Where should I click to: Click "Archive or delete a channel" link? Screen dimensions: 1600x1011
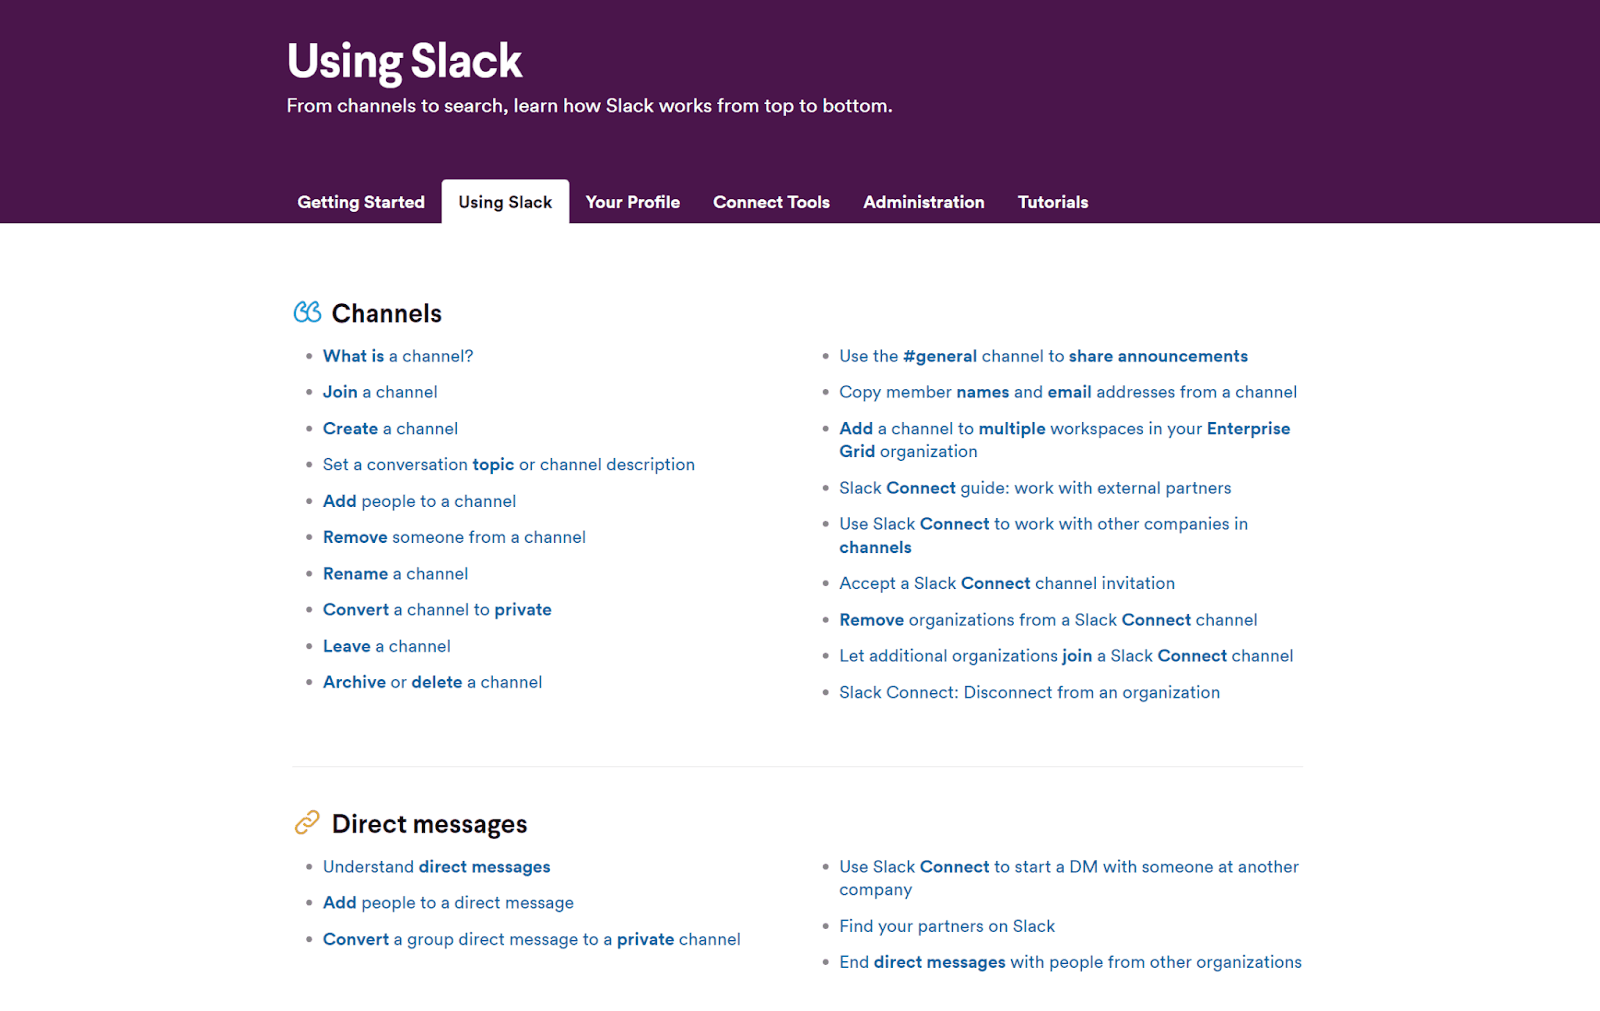(432, 682)
